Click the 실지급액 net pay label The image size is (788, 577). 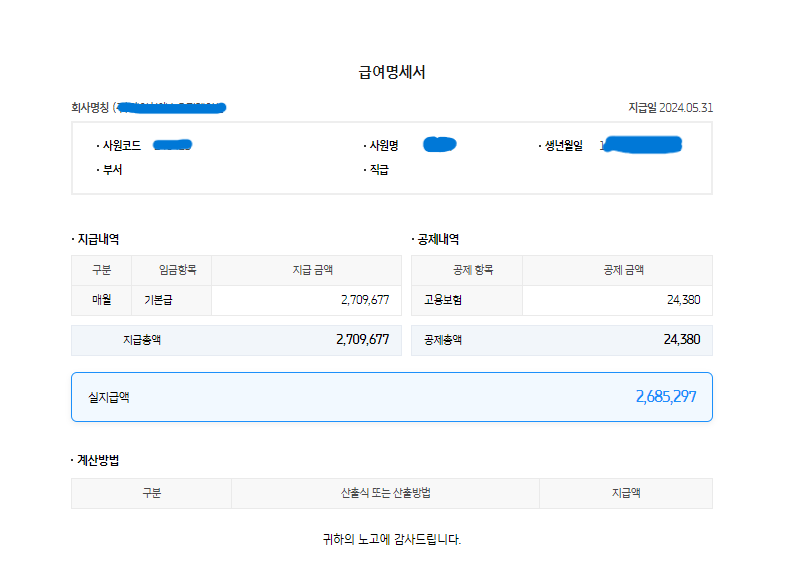click(108, 397)
